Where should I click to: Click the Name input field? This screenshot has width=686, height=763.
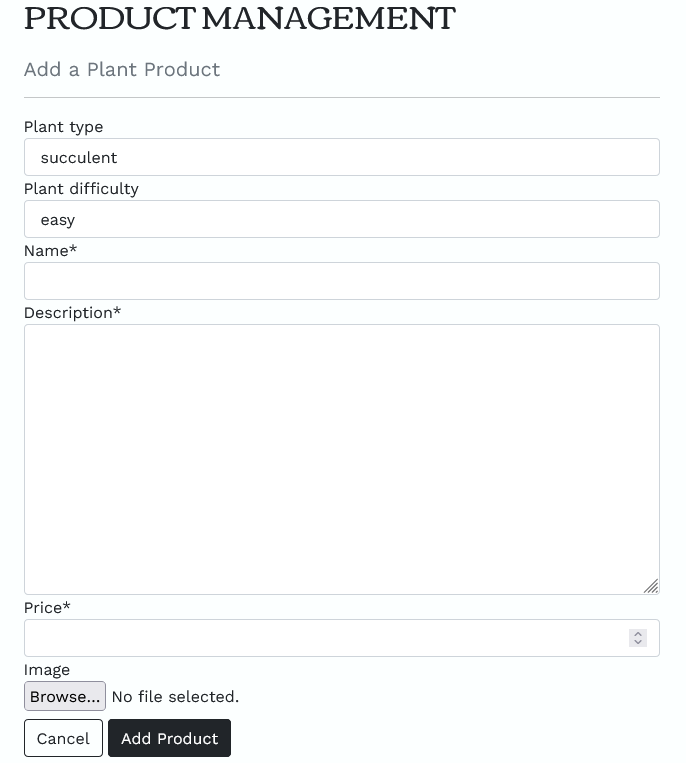coord(341,281)
